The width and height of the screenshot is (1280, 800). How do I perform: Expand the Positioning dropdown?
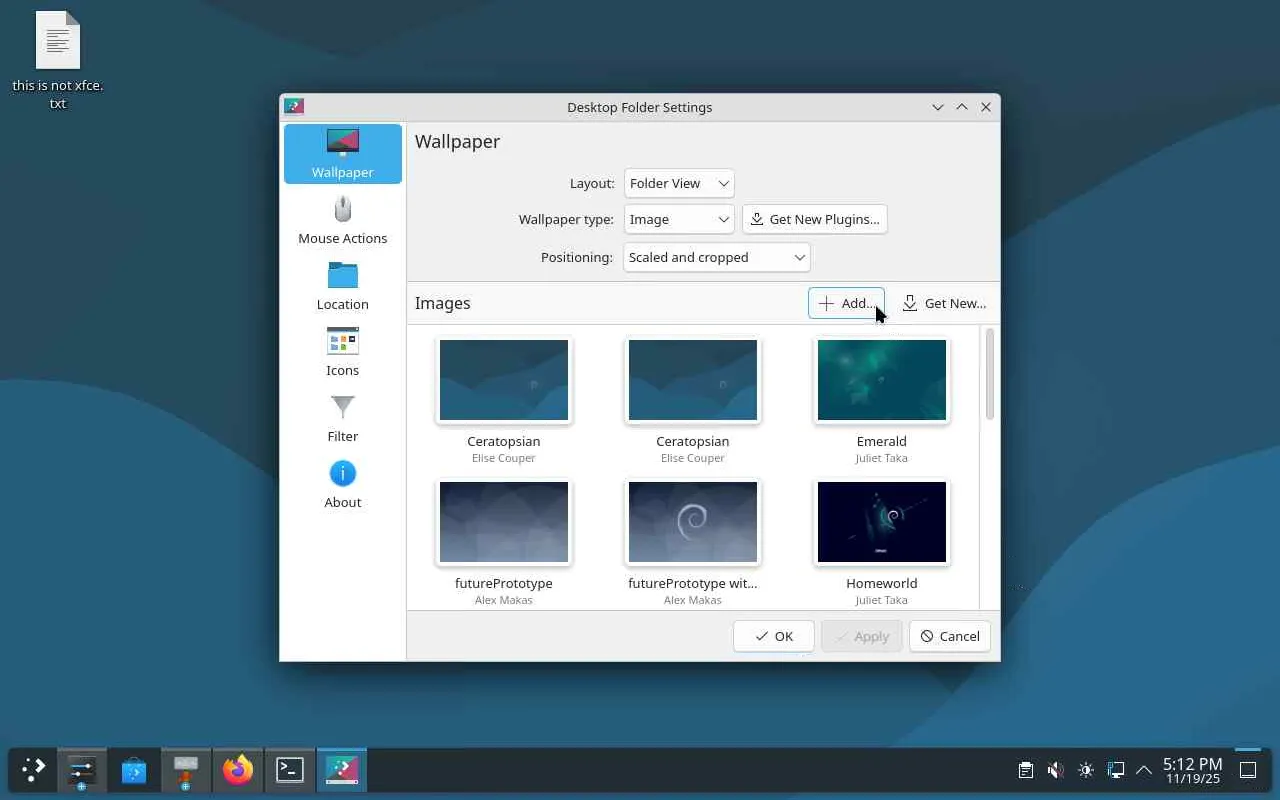pyautogui.click(x=716, y=257)
